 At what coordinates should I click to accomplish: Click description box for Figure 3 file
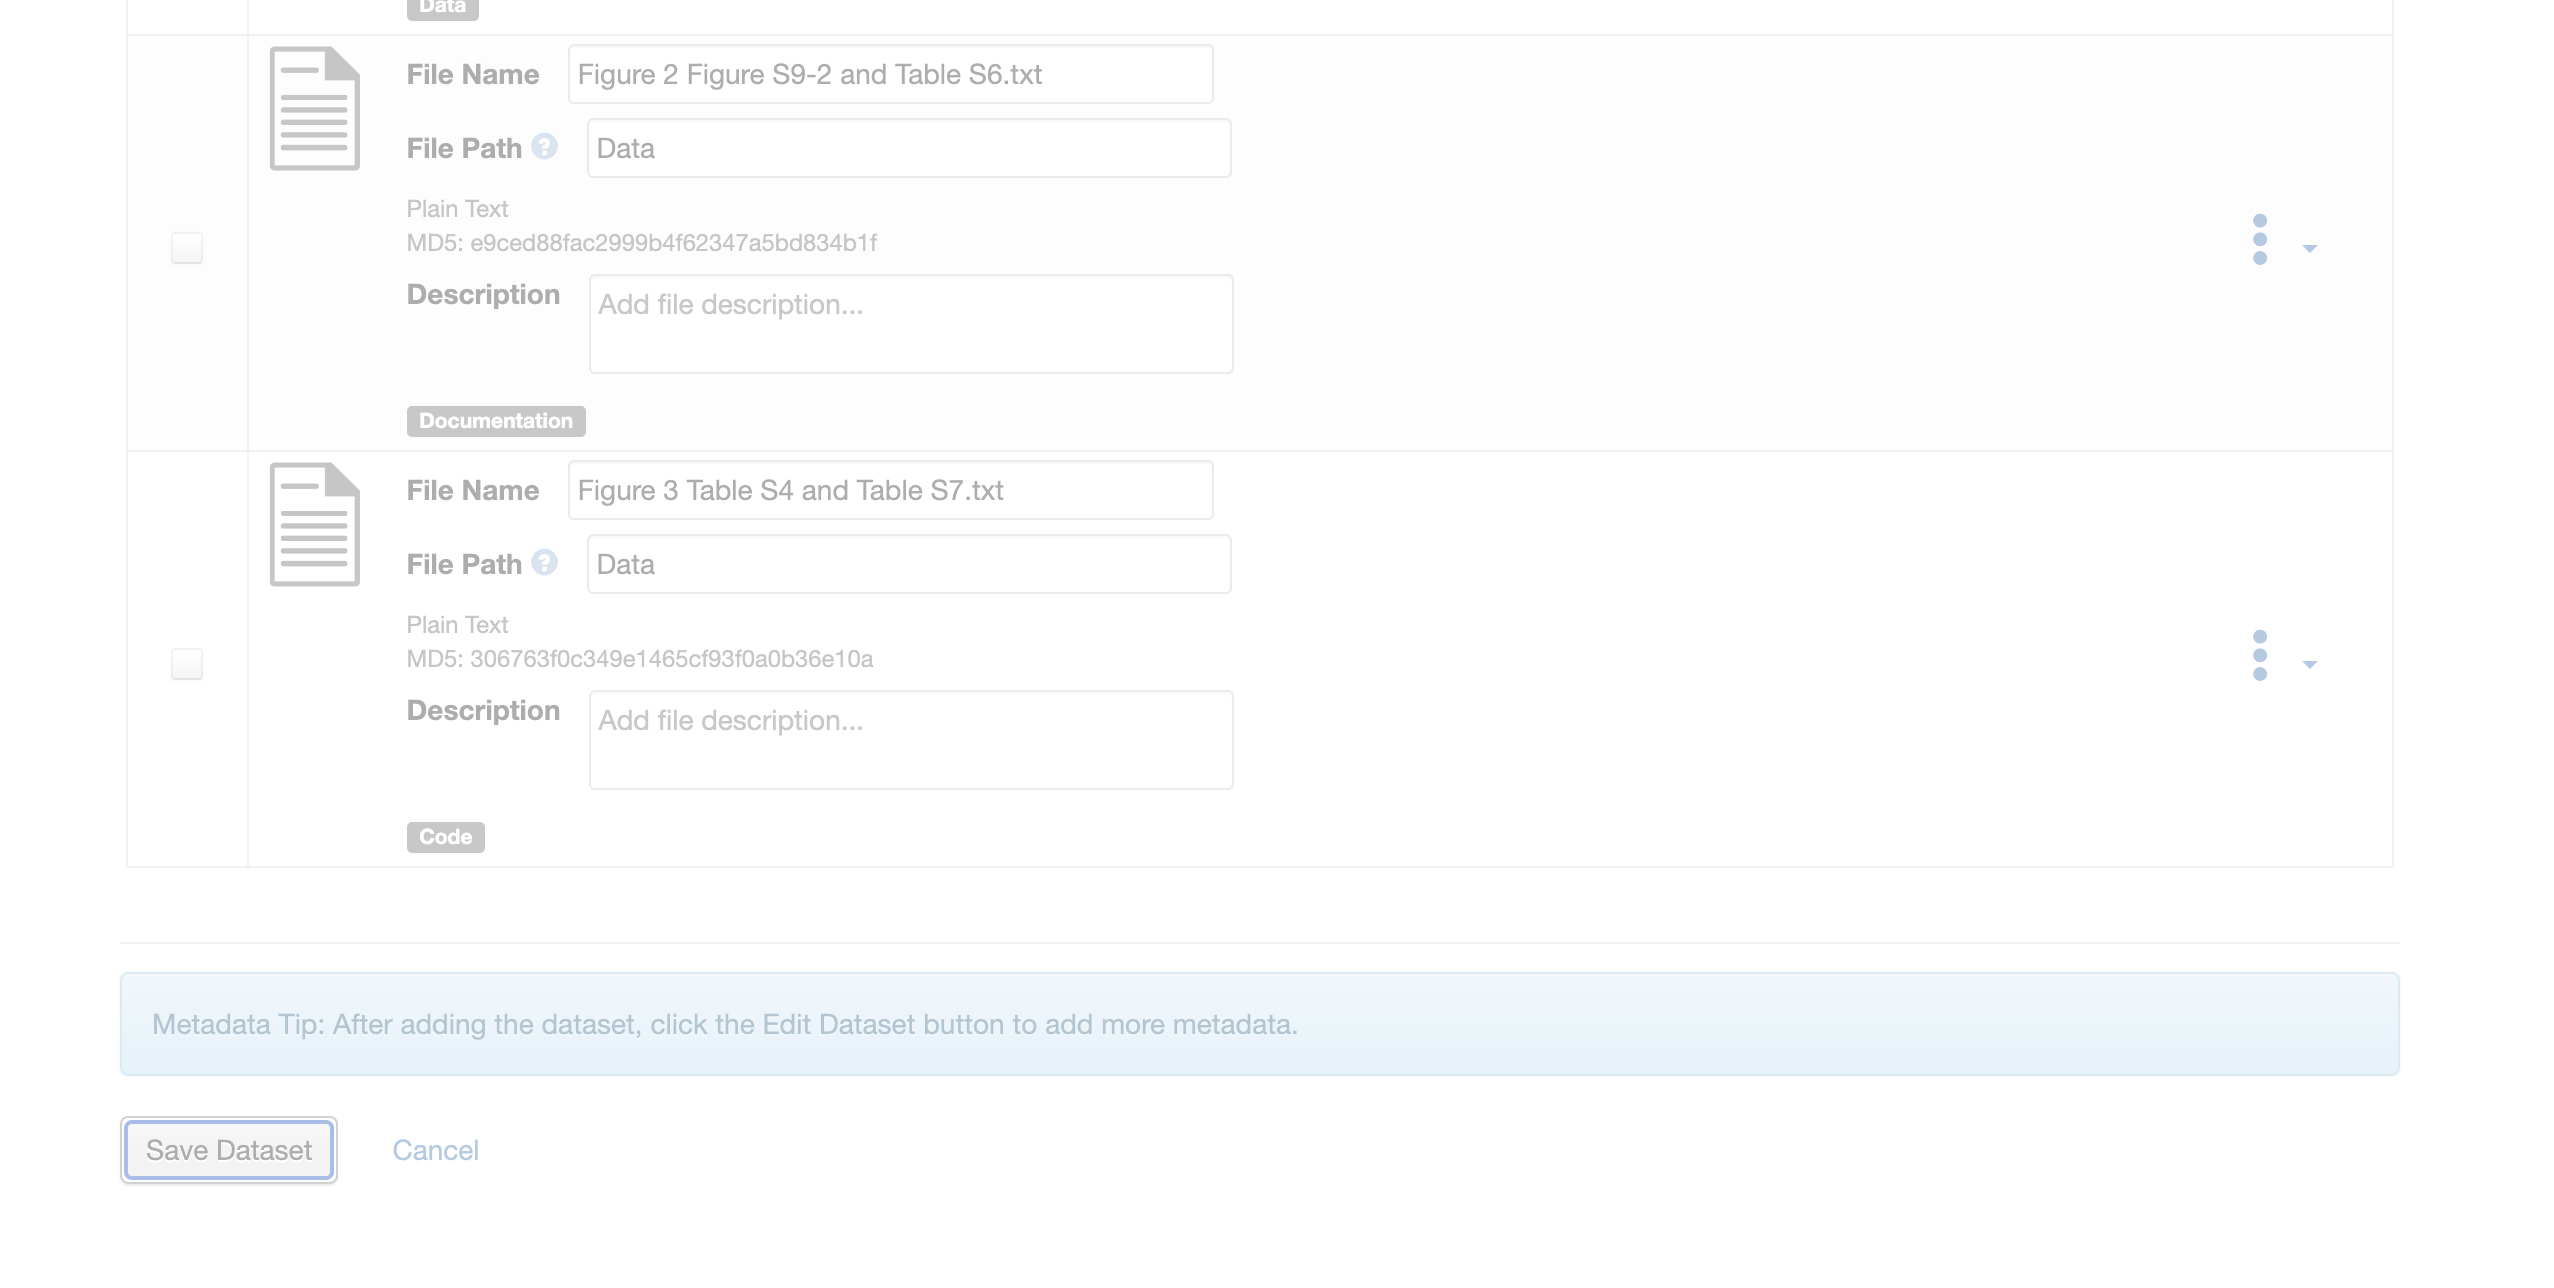coord(910,740)
